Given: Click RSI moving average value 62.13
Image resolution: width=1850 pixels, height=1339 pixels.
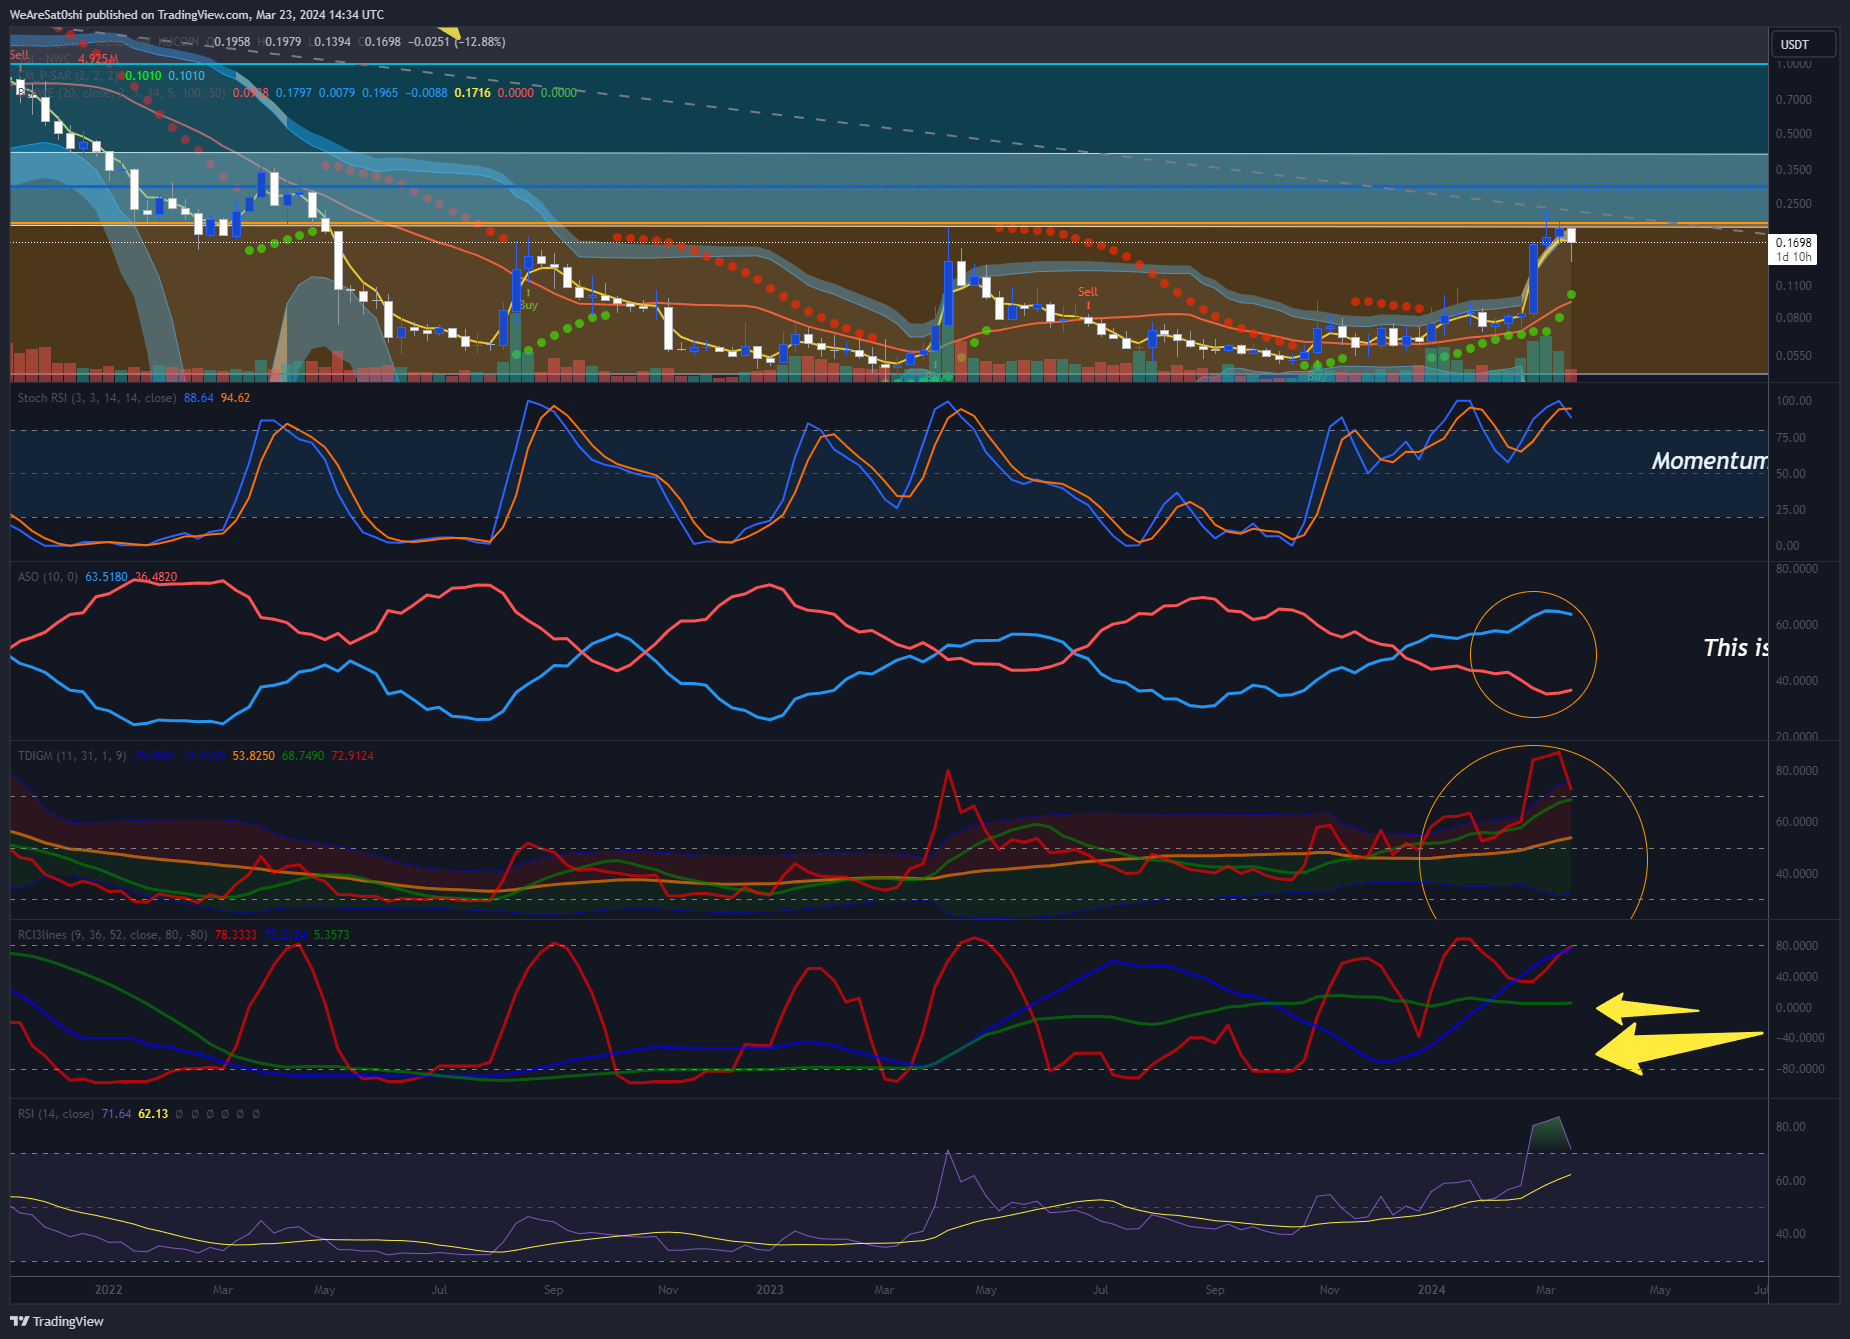Looking at the screenshot, I should [153, 1114].
